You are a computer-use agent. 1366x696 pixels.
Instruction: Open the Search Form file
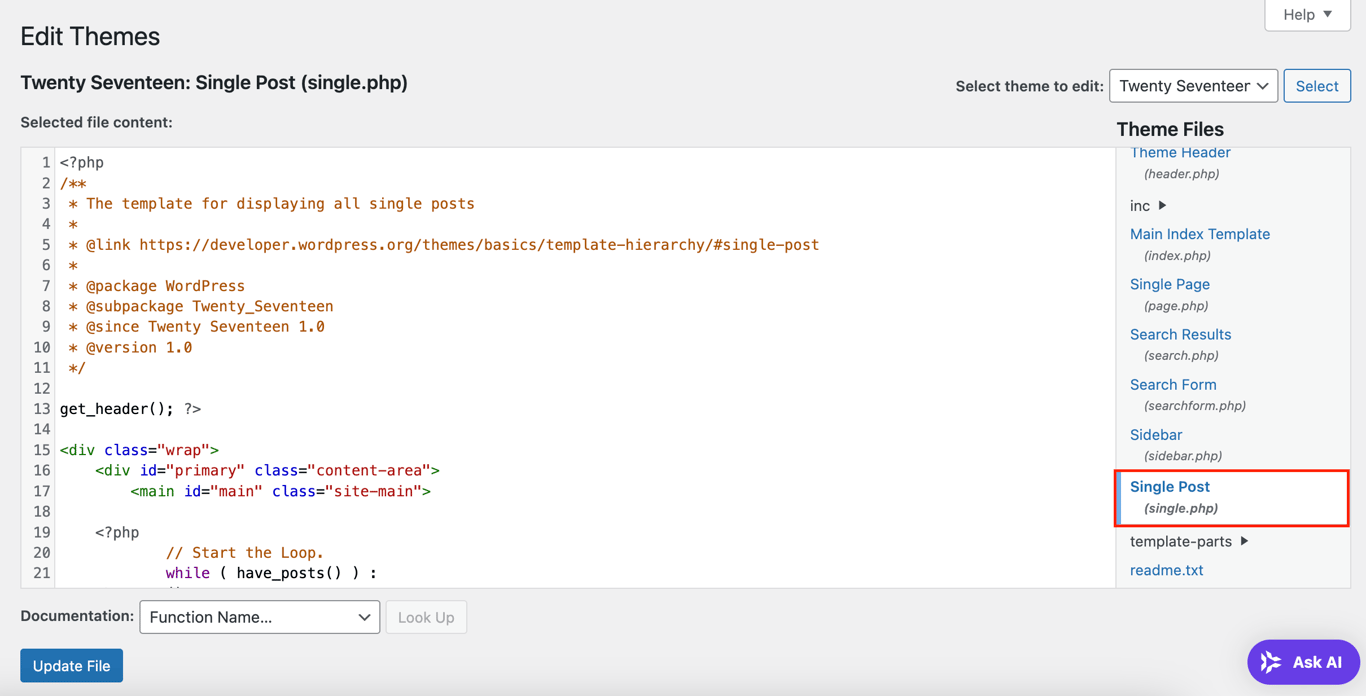tap(1172, 384)
